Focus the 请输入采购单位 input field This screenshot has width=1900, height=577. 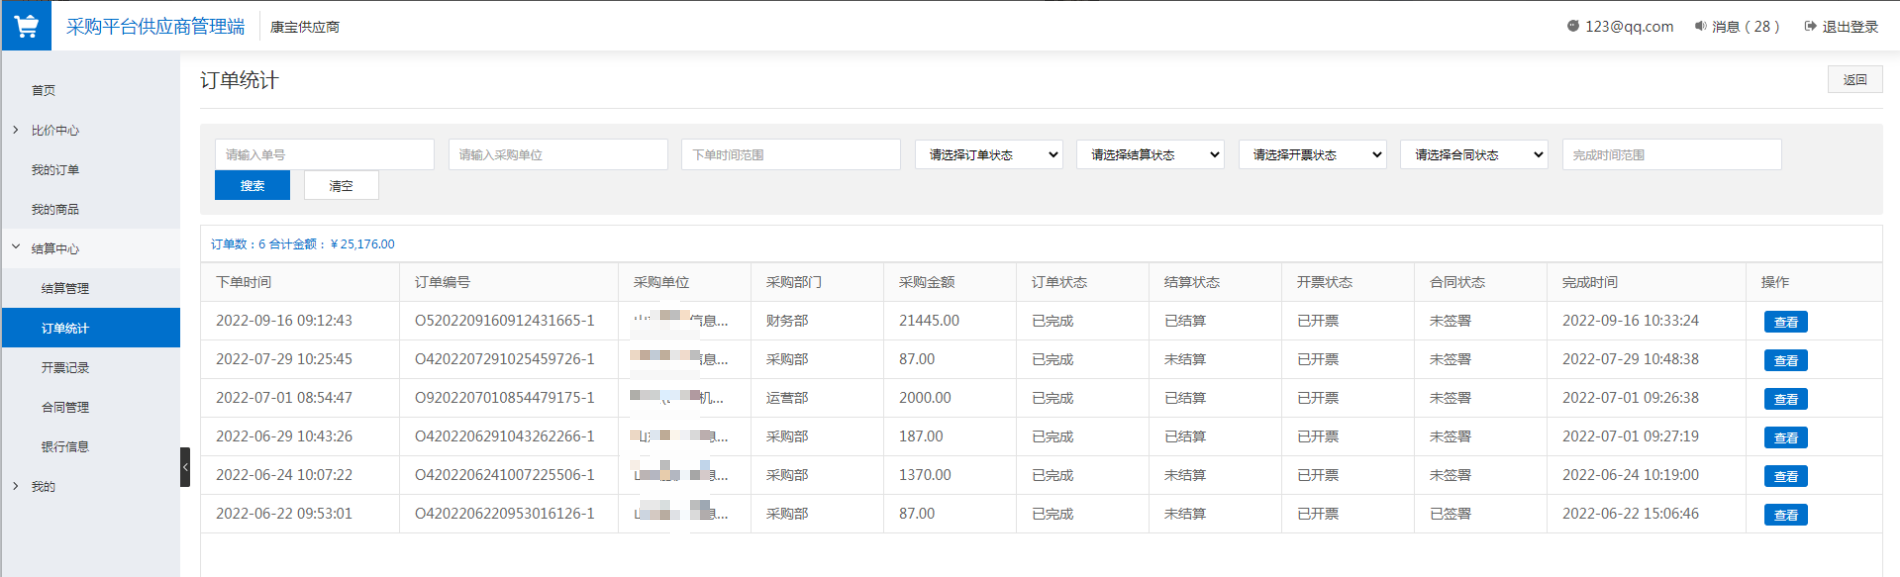[558, 154]
